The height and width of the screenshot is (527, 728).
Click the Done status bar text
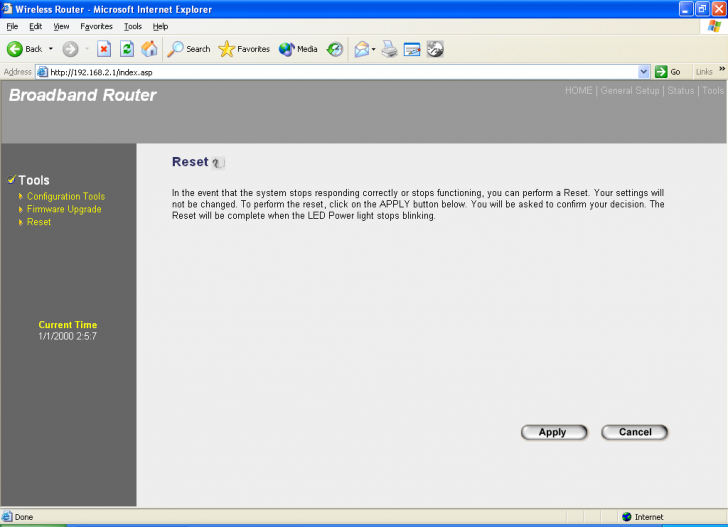pyautogui.click(x=24, y=517)
